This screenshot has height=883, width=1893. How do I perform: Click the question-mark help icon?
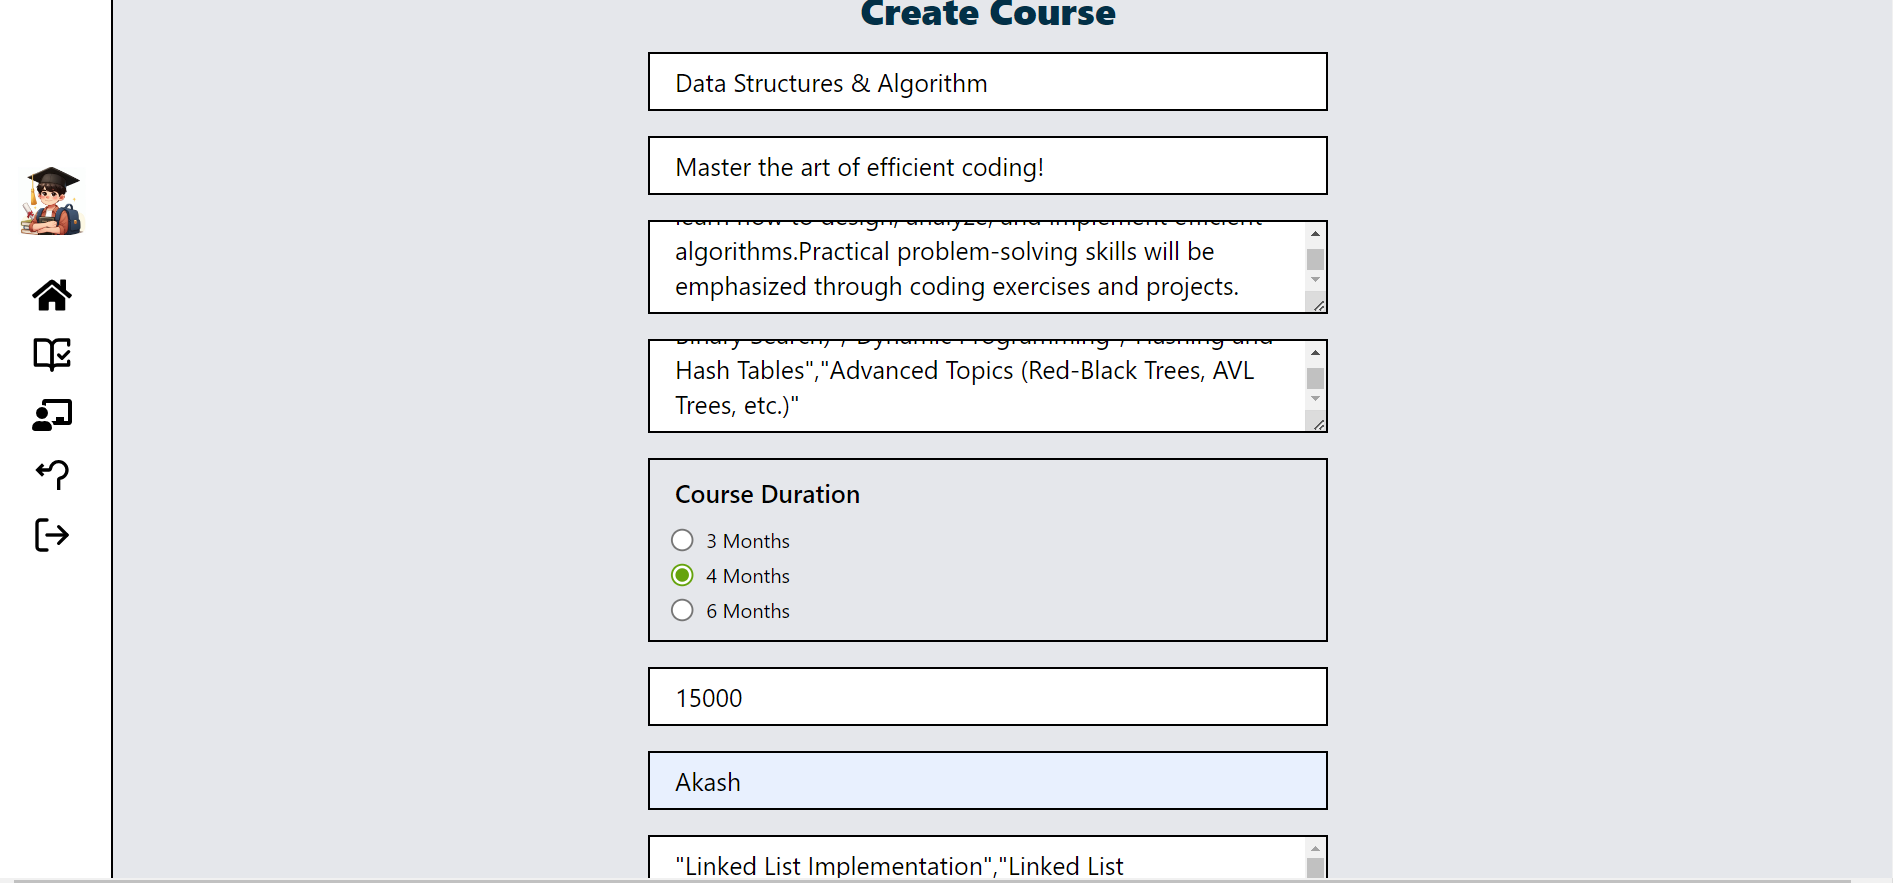tap(52, 474)
